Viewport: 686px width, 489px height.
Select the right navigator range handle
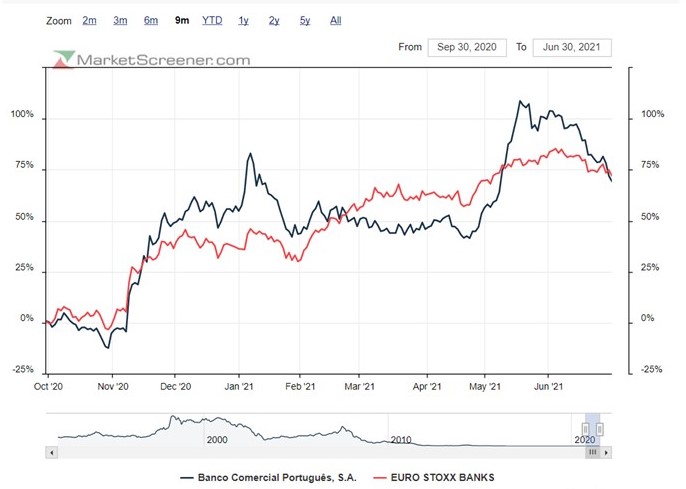pos(600,429)
